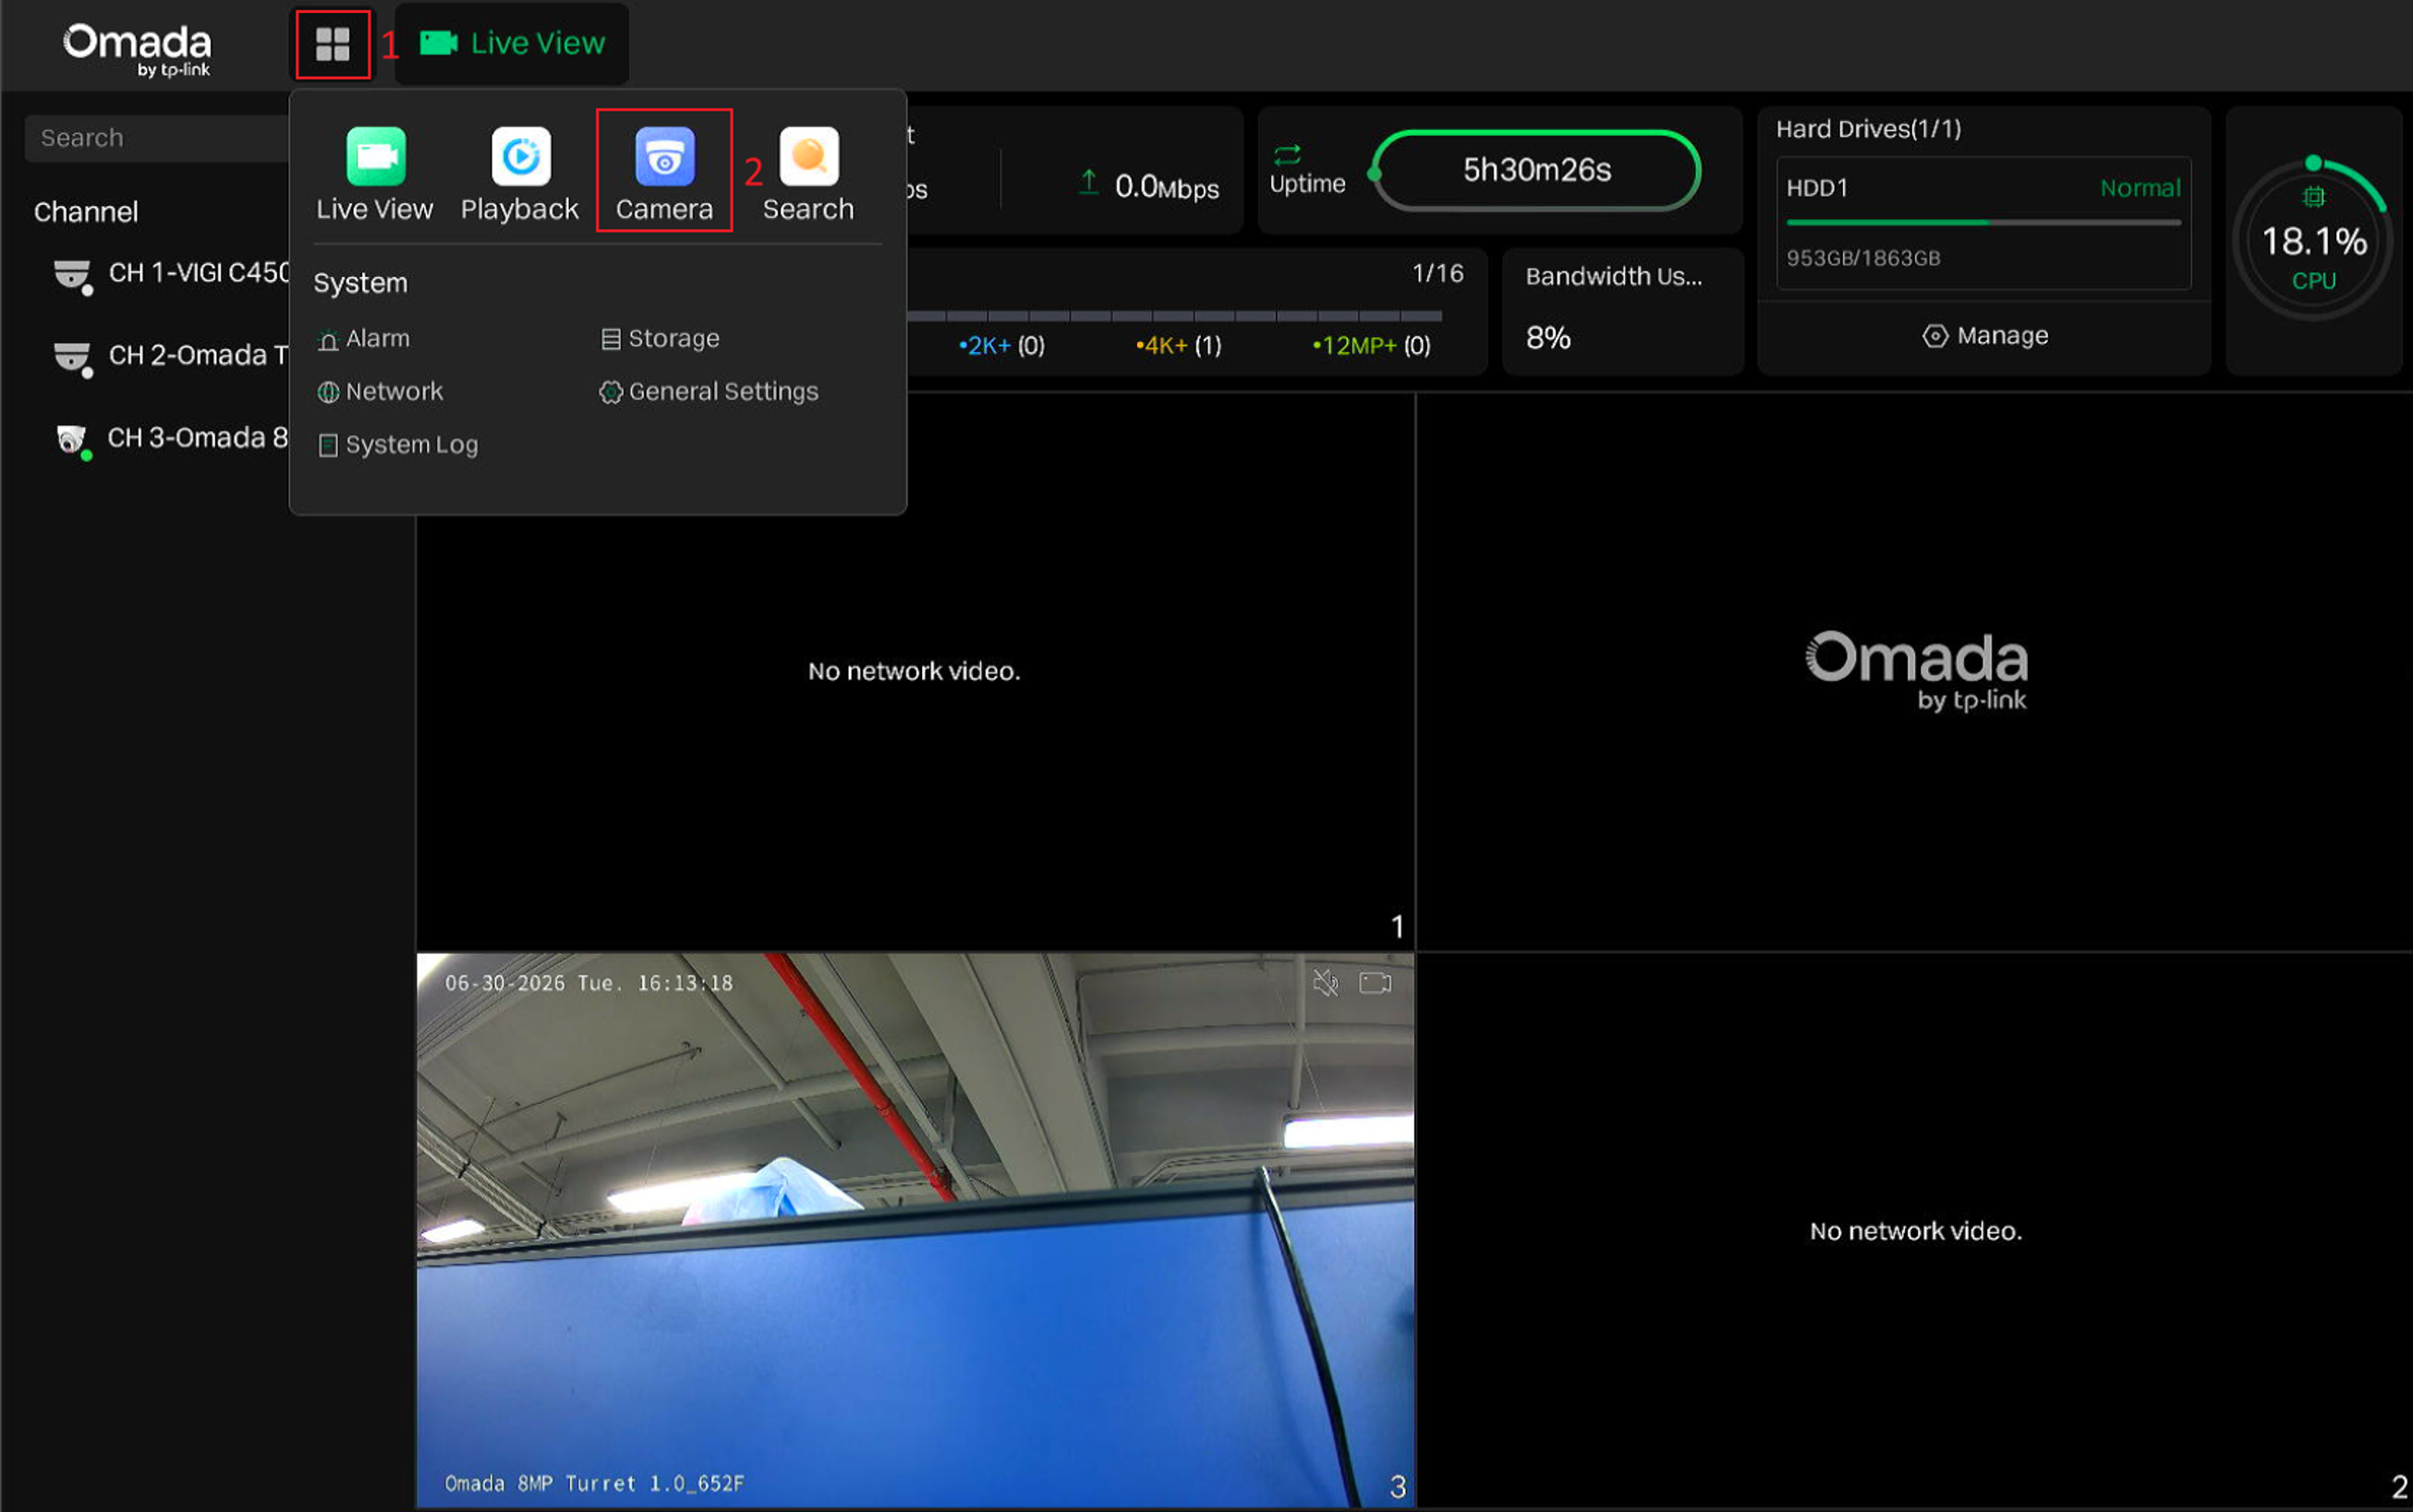Click the Uptime 5h30m26s indicator

pyautogui.click(x=1537, y=170)
